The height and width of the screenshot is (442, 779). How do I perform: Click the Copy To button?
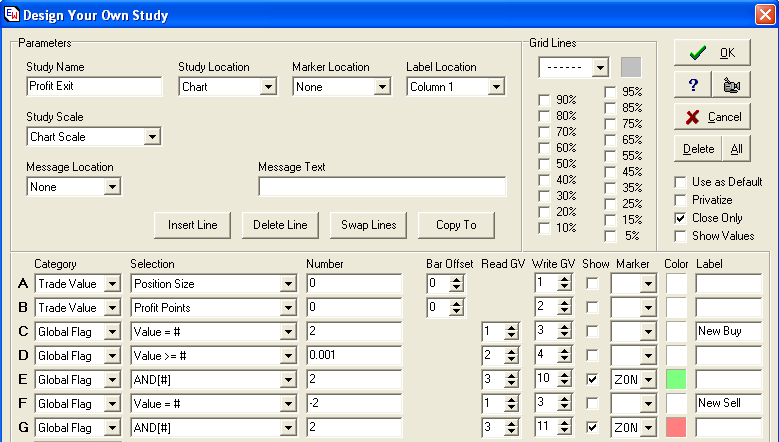click(456, 225)
